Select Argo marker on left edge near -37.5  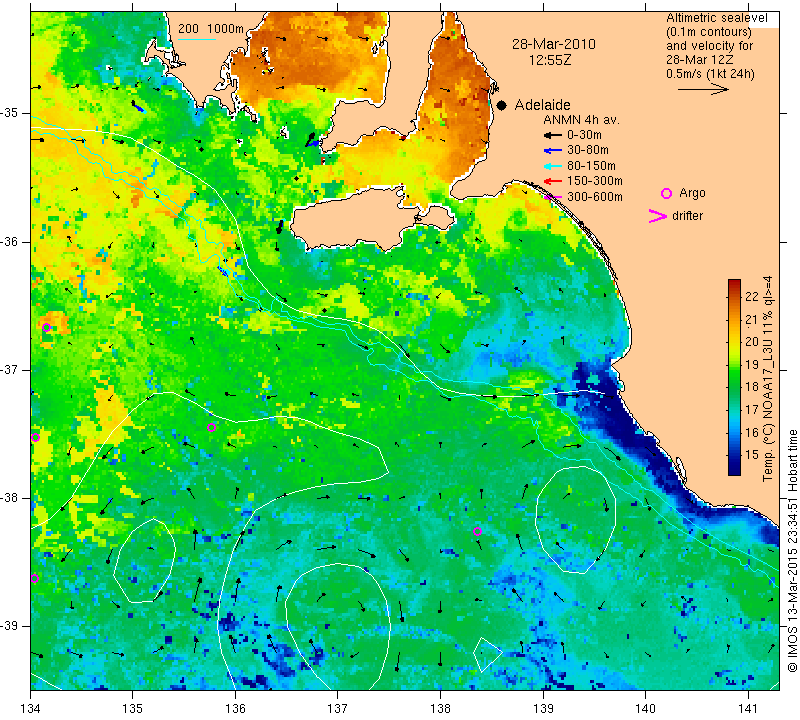coord(35,437)
